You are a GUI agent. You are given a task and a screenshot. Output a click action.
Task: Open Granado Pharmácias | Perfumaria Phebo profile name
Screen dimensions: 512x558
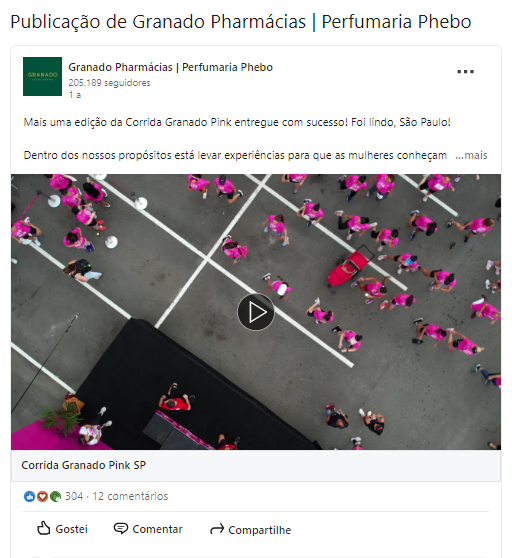click(170, 67)
